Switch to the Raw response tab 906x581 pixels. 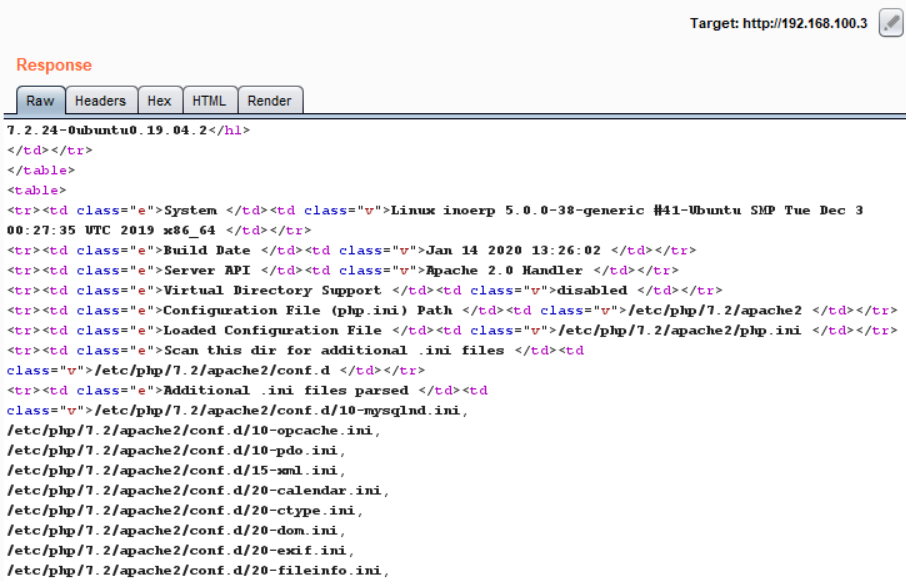coord(40,100)
